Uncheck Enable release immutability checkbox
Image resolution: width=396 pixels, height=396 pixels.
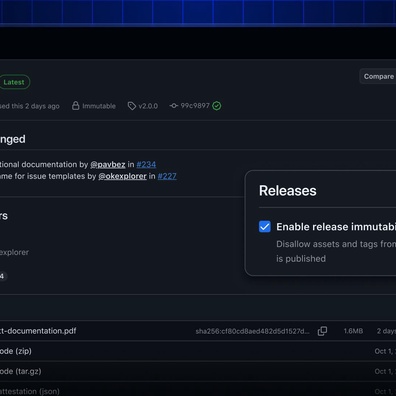tap(265, 227)
